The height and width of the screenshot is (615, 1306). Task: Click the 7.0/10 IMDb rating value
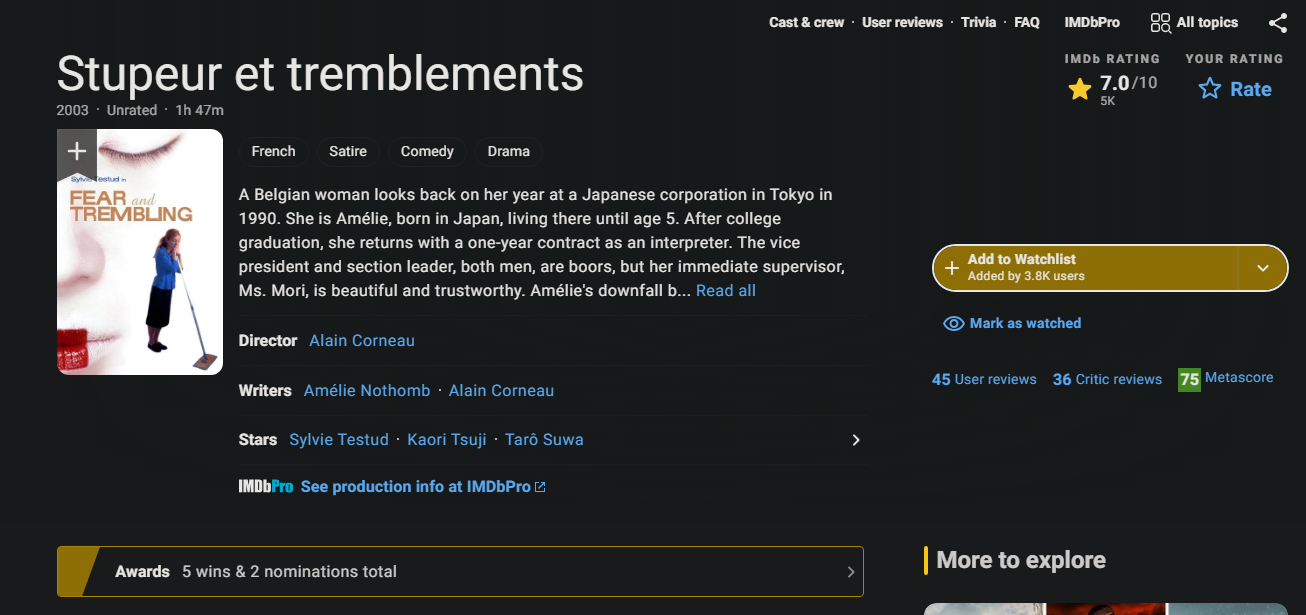pos(1129,83)
